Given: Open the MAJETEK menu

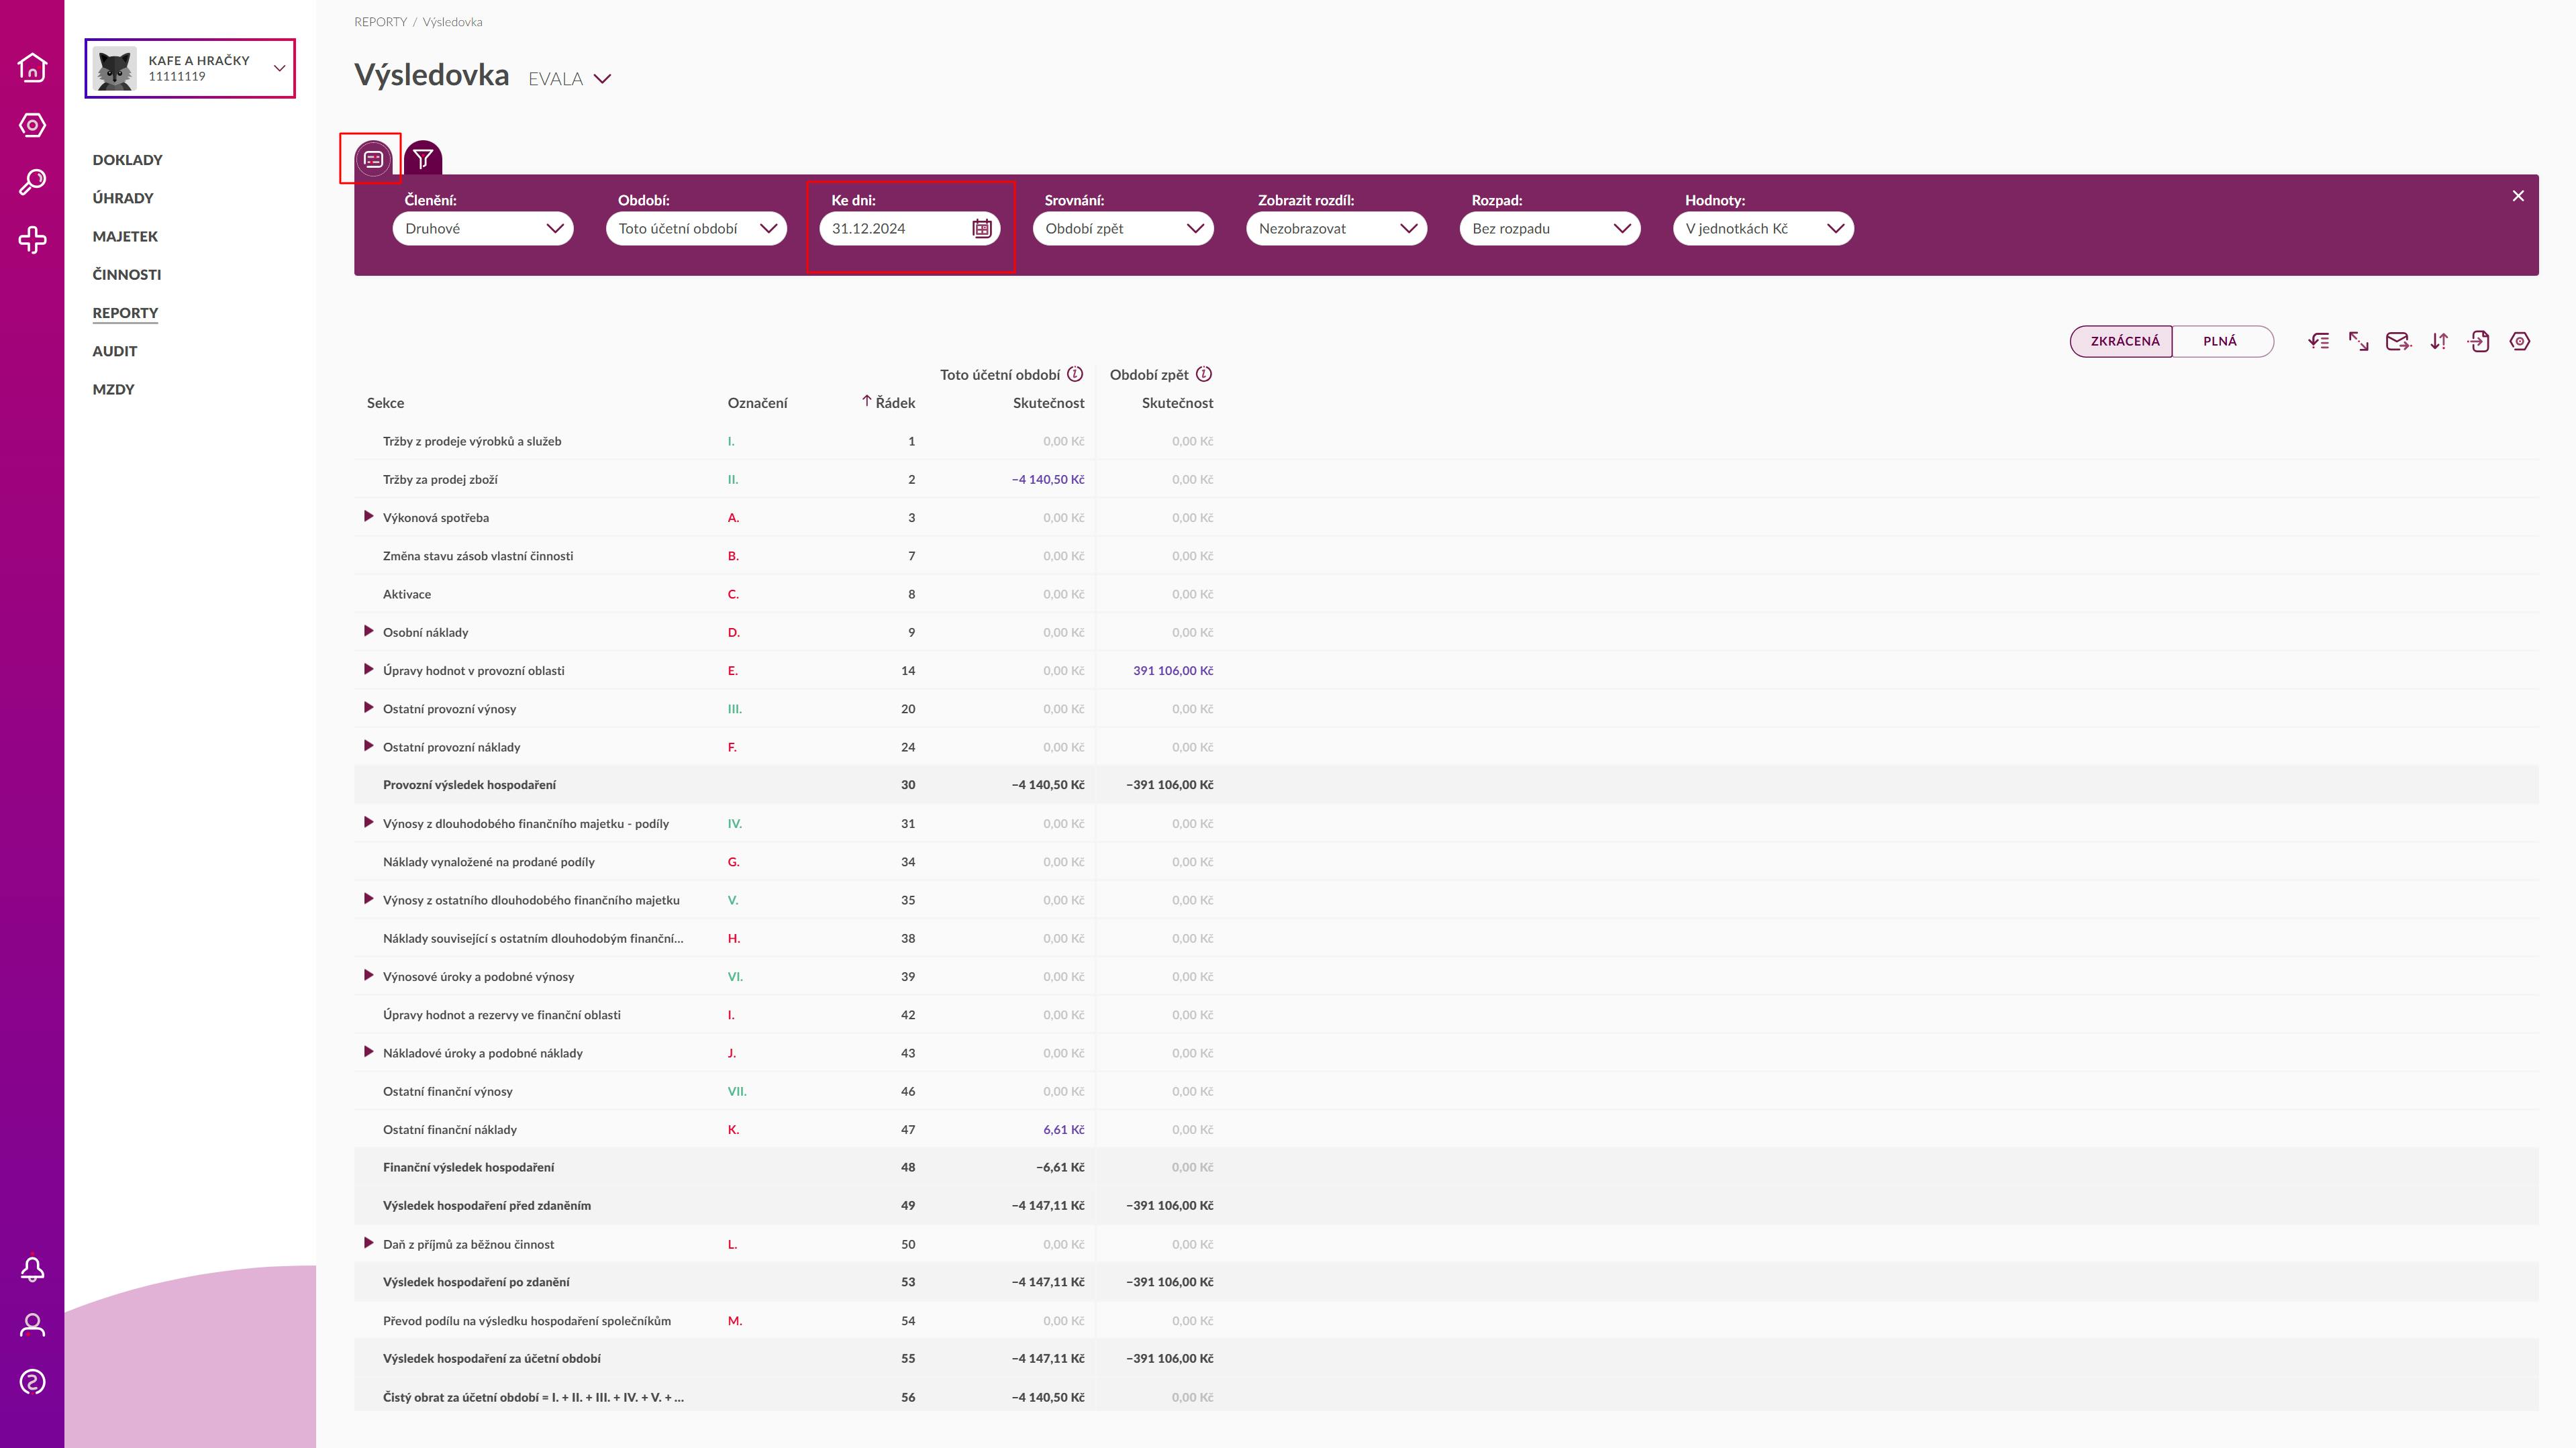Looking at the screenshot, I should click(x=125, y=236).
